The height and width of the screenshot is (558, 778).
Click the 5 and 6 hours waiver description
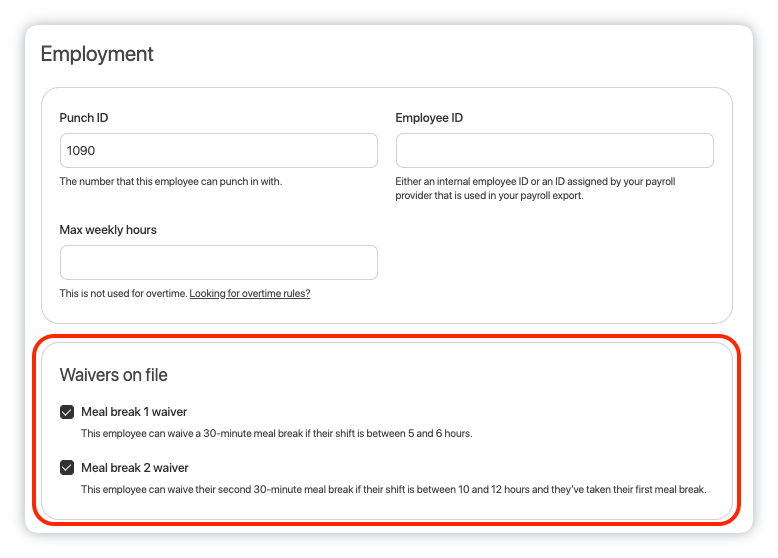[x=277, y=434]
